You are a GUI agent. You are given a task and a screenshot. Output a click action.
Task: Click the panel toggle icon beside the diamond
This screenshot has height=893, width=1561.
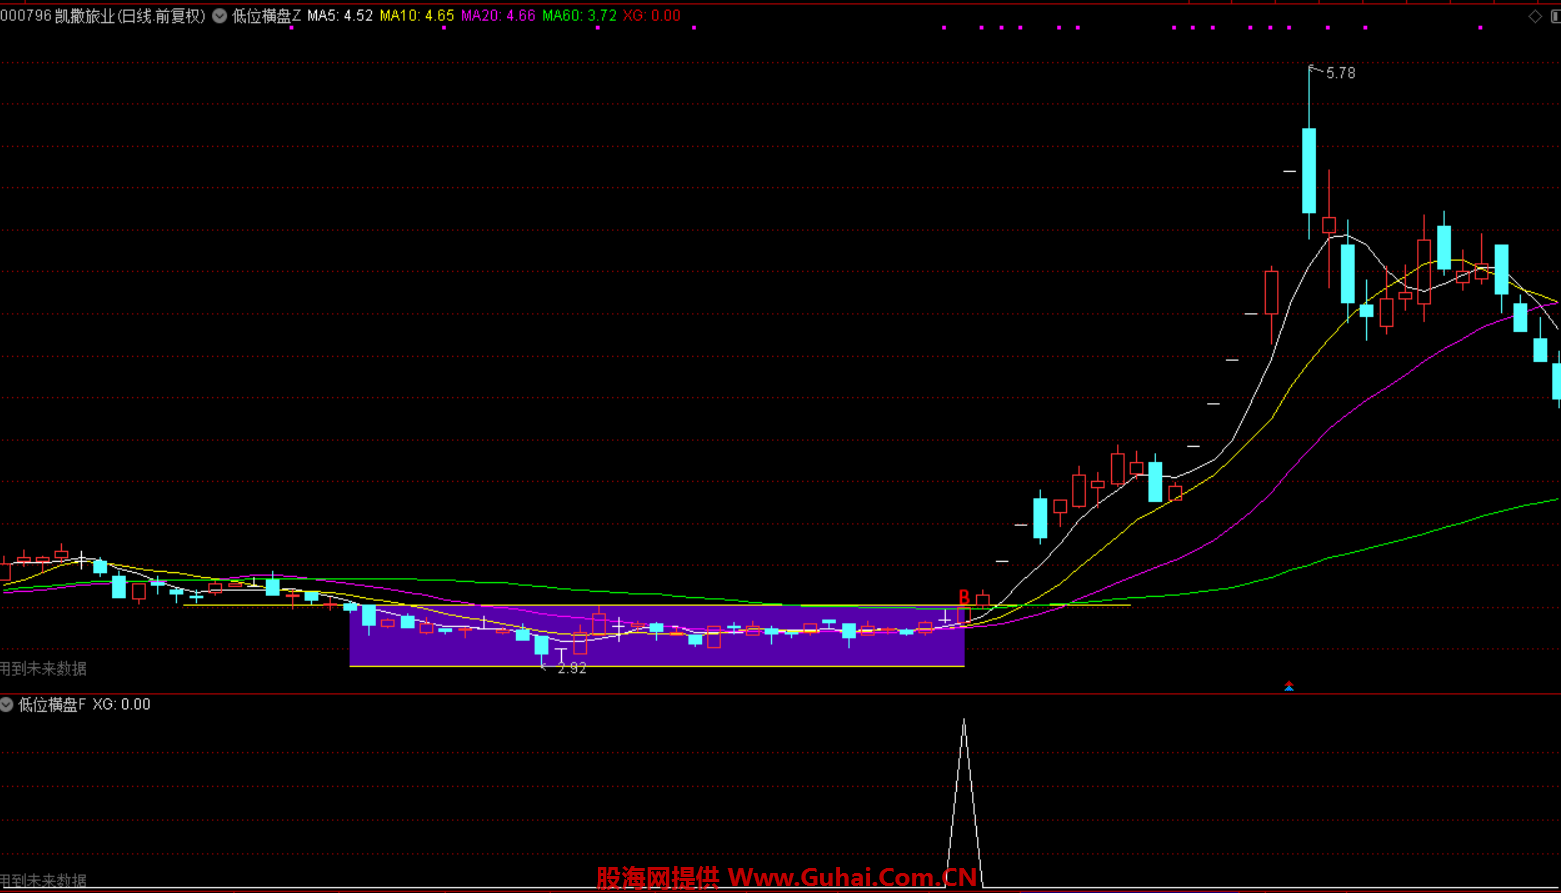pos(1555,16)
